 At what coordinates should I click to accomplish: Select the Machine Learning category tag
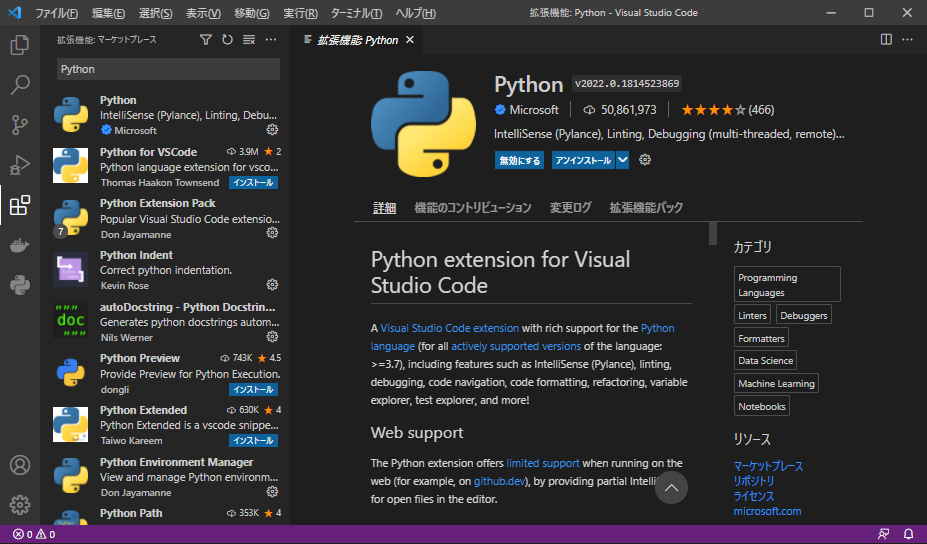pos(776,383)
